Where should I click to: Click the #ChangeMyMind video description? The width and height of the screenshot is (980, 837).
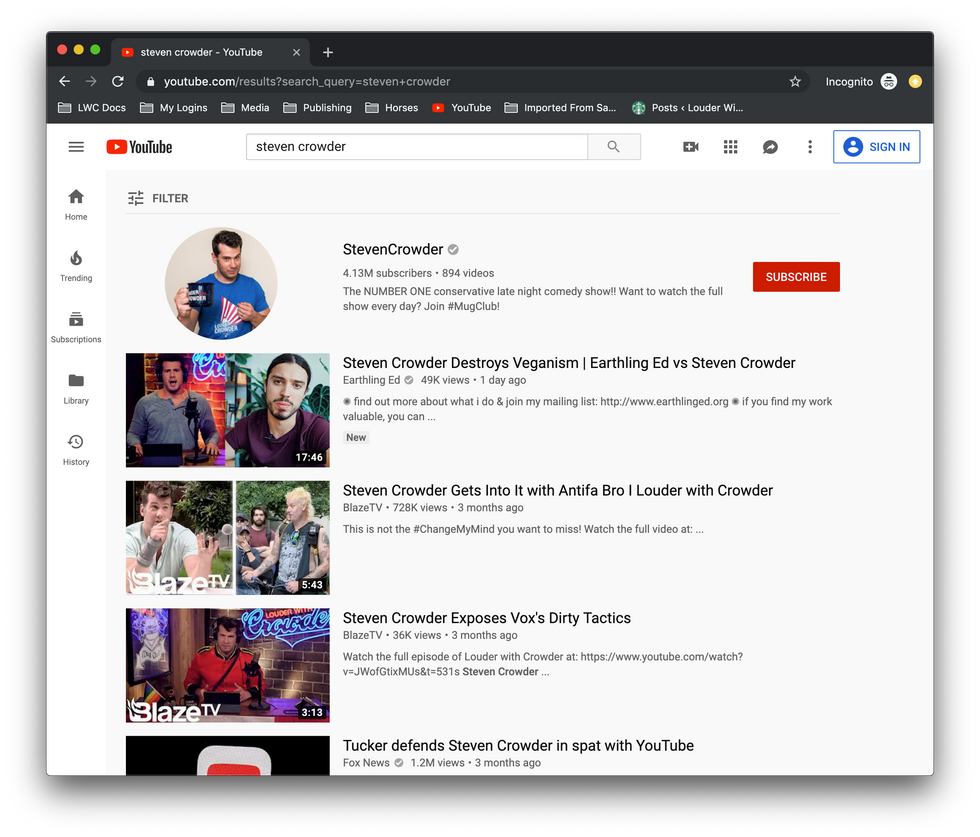(x=523, y=529)
